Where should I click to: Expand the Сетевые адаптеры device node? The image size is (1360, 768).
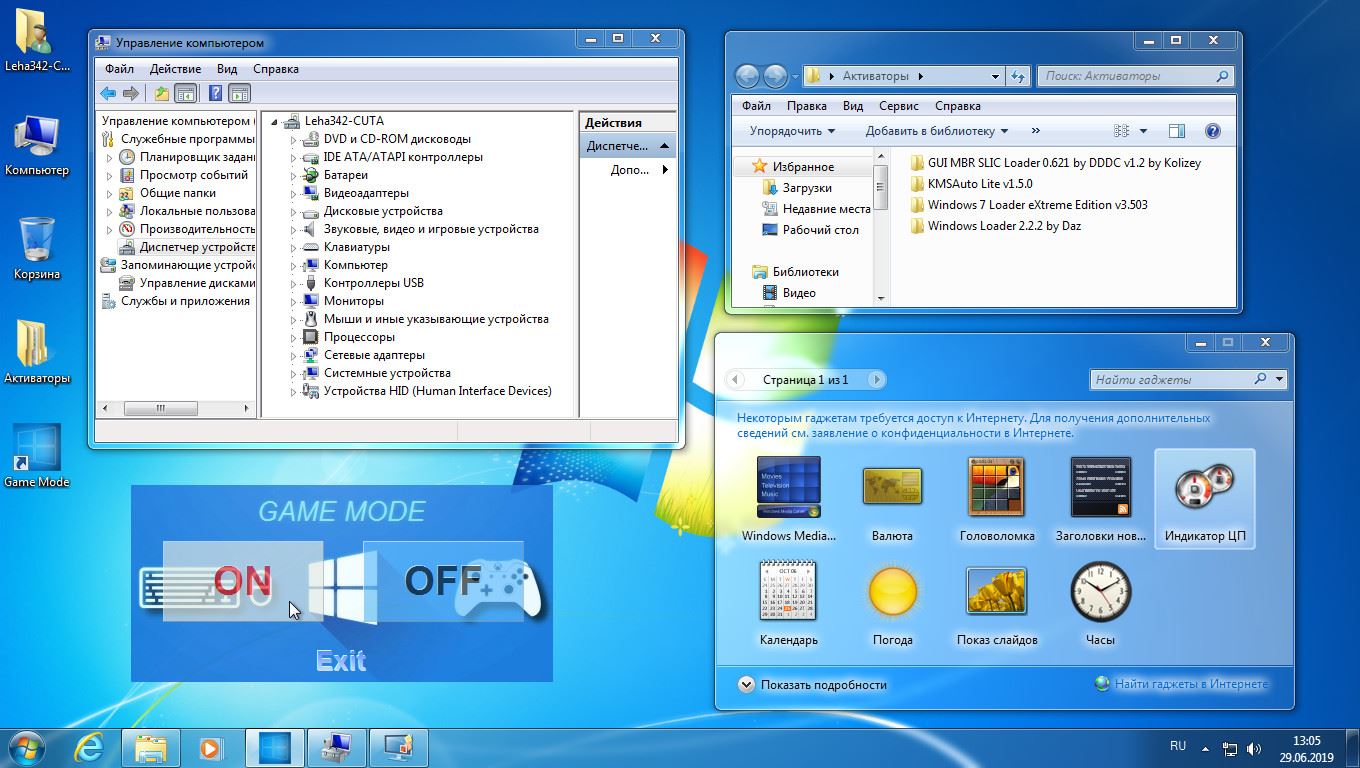(x=294, y=355)
